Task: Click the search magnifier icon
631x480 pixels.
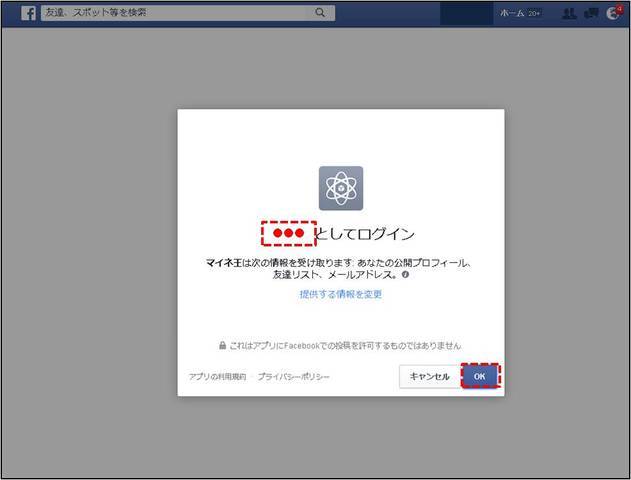Action: click(x=320, y=13)
